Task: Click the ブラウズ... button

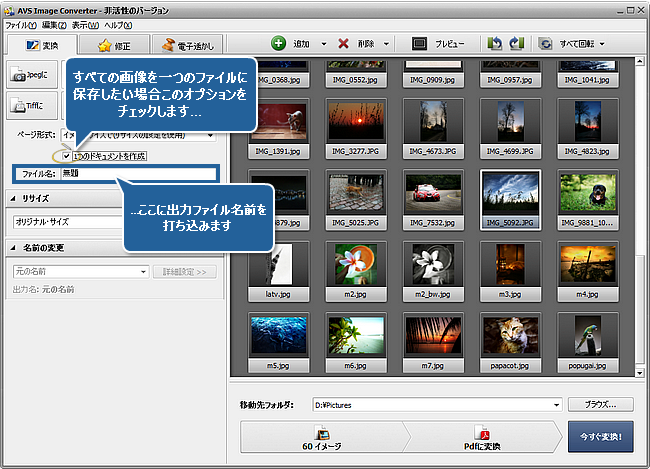Action: [x=601, y=405]
